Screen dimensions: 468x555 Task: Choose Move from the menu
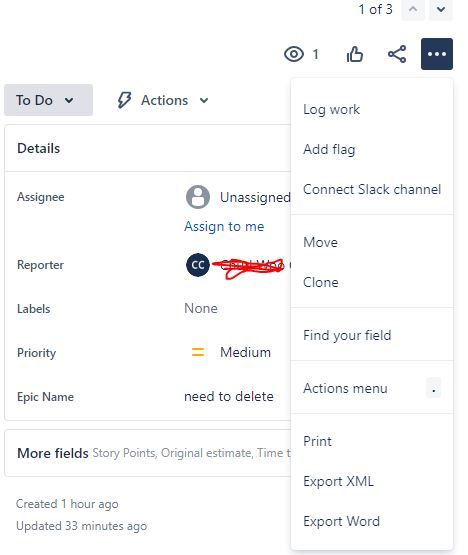(372, 242)
